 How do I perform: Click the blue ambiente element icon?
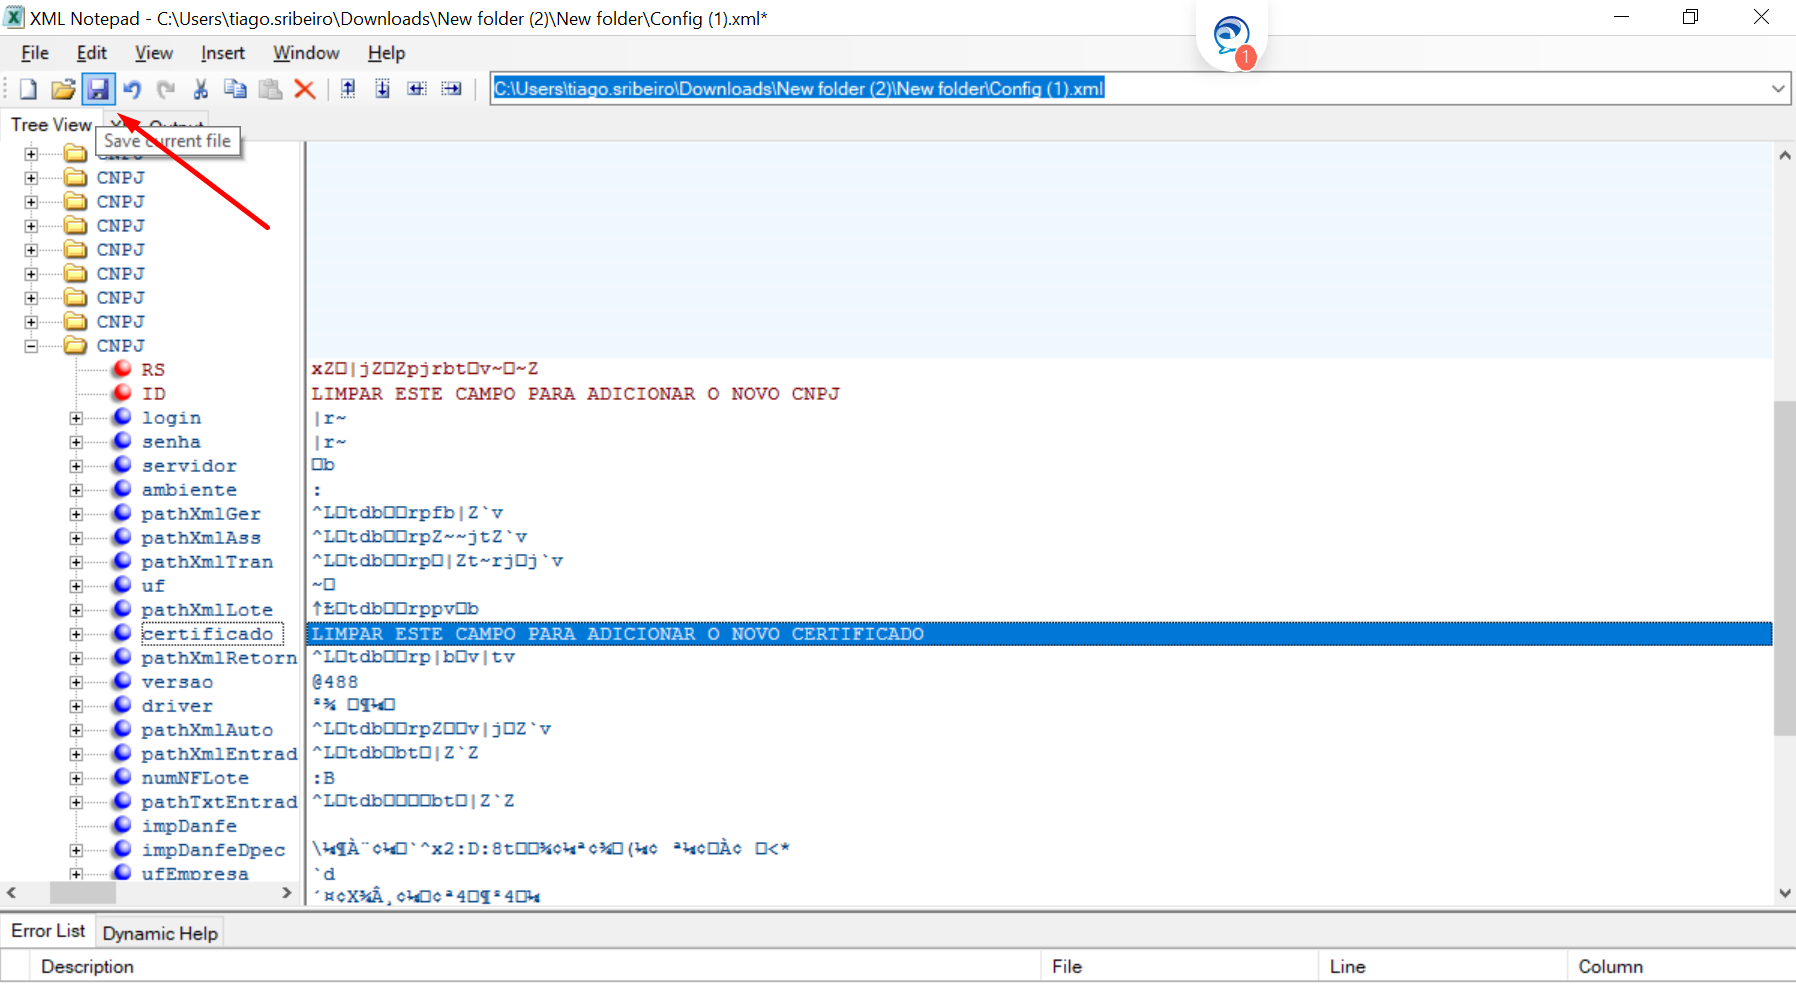coord(122,489)
